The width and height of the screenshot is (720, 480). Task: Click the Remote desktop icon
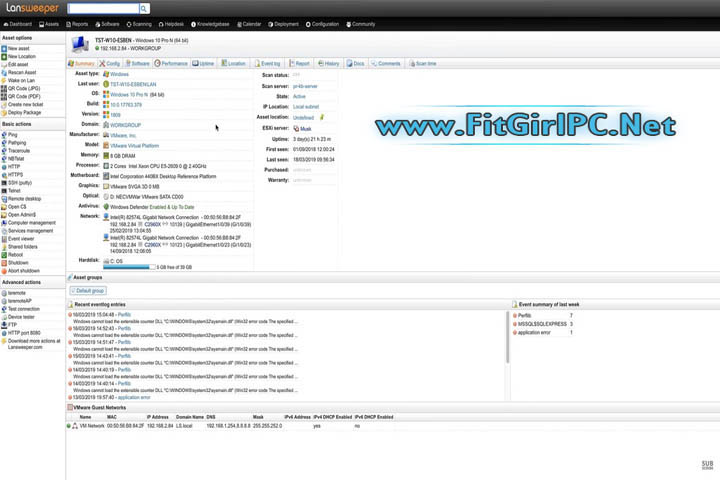(x=4, y=198)
